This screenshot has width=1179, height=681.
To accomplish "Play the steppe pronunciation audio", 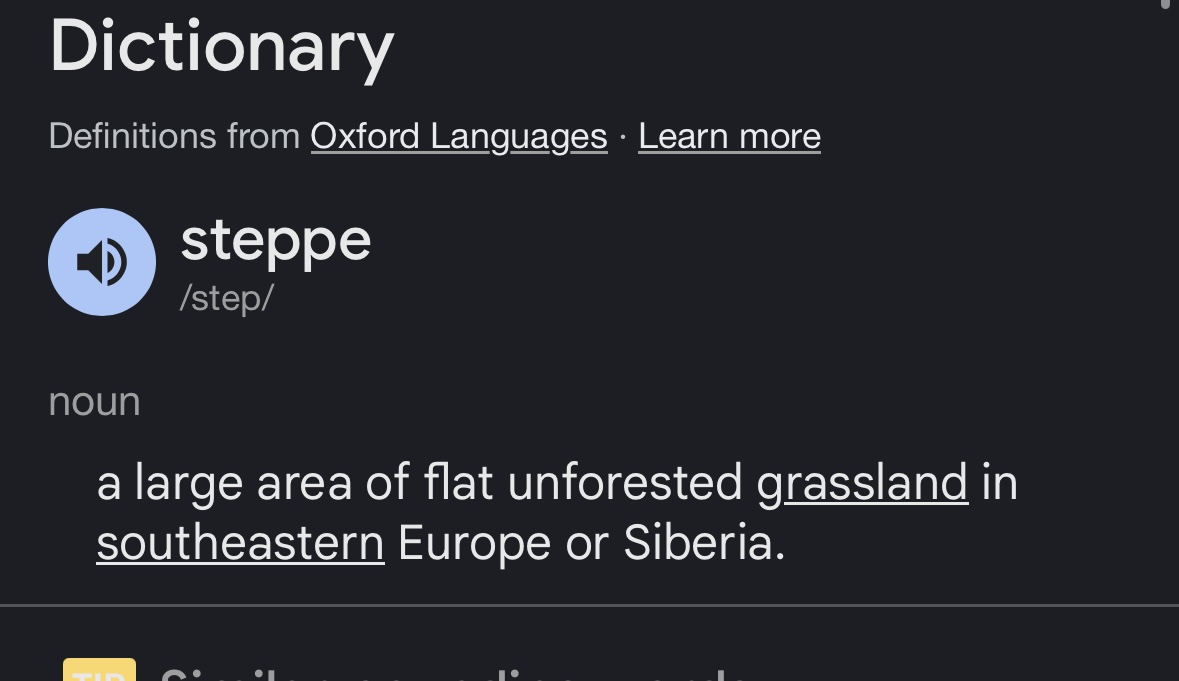I will coord(102,262).
